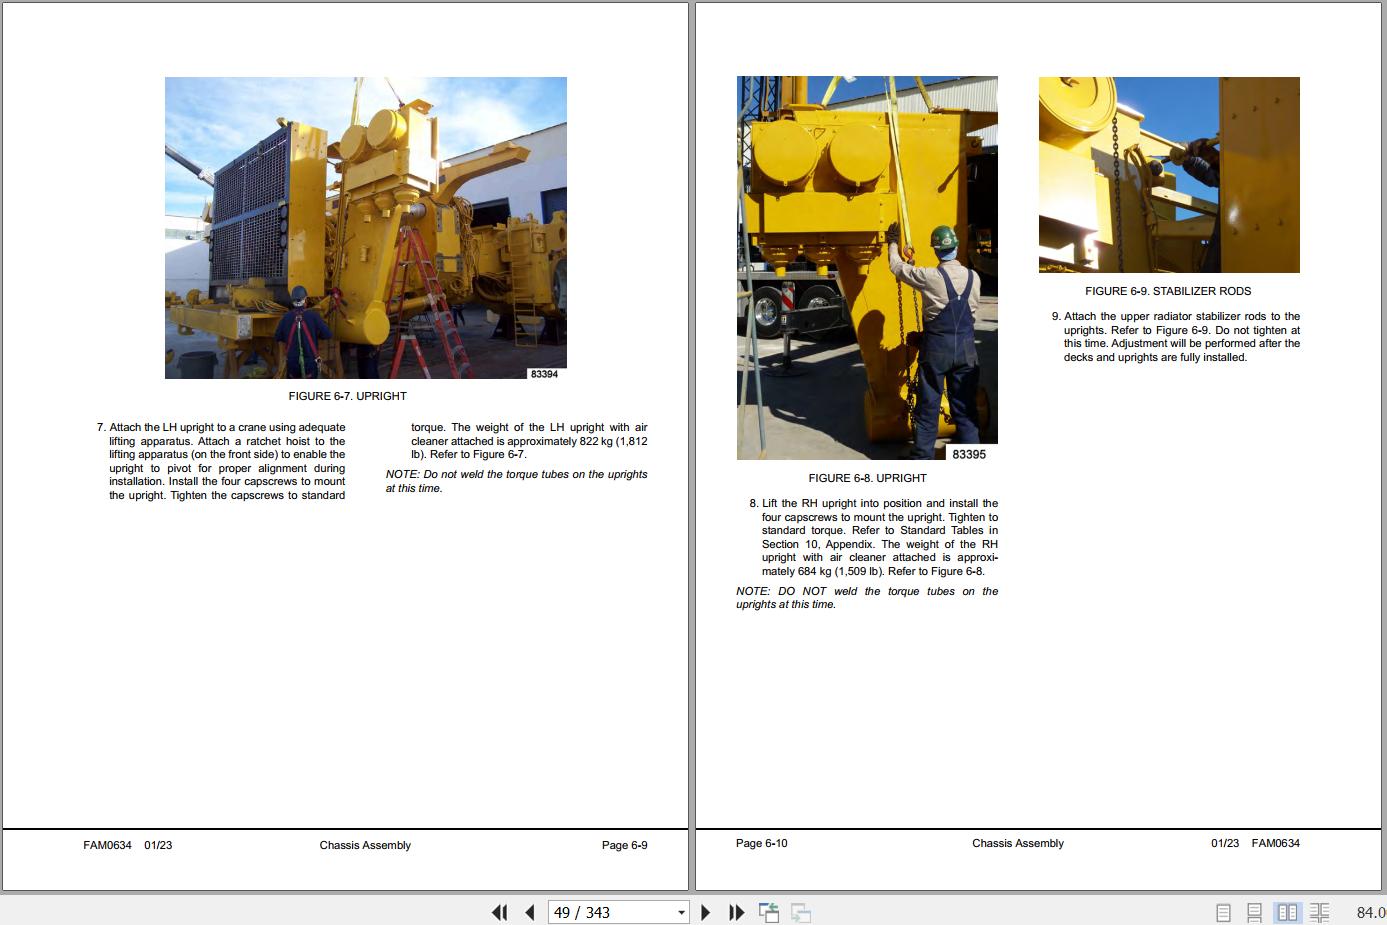1387x925 pixels.
Task: Click the footer text 'Page 6-10'
Action: pos(761,843)
